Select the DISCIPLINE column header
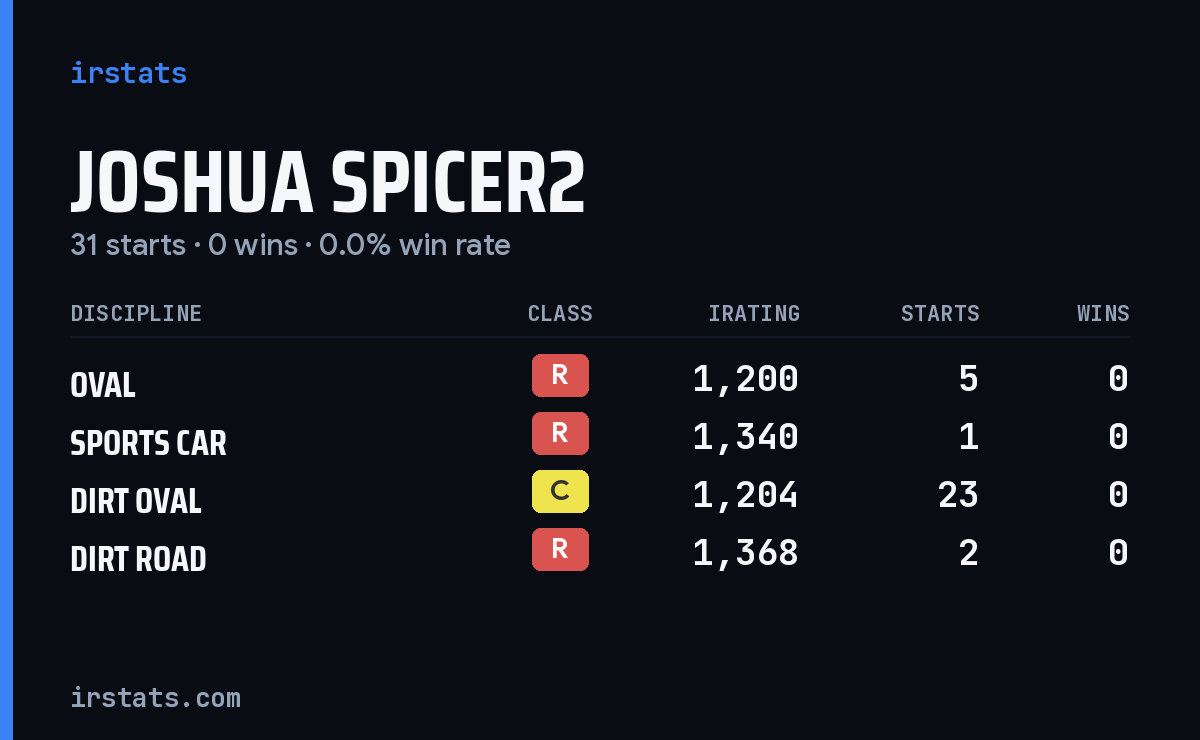 point(136,313)
